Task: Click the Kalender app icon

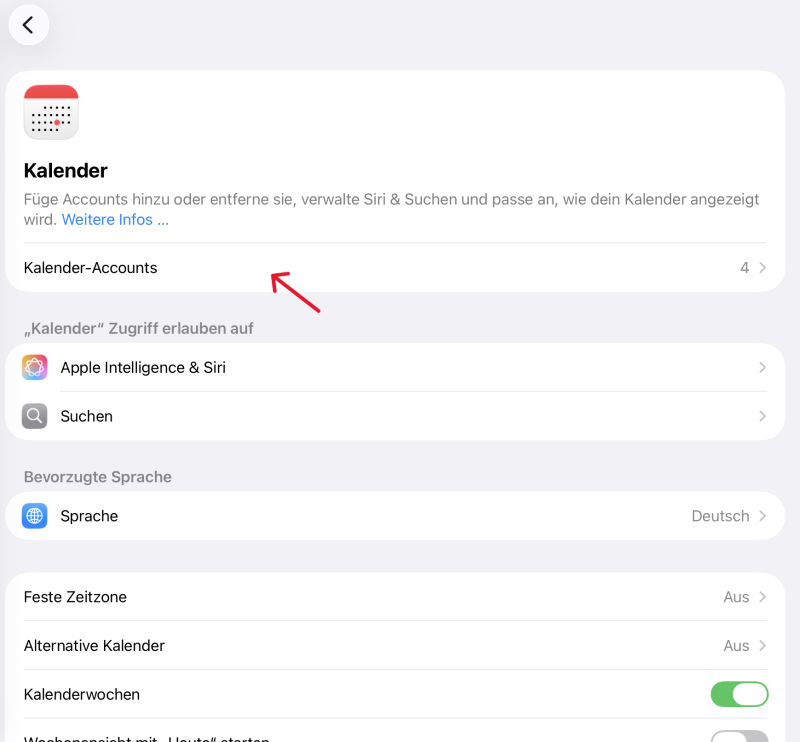Action: 51,112
